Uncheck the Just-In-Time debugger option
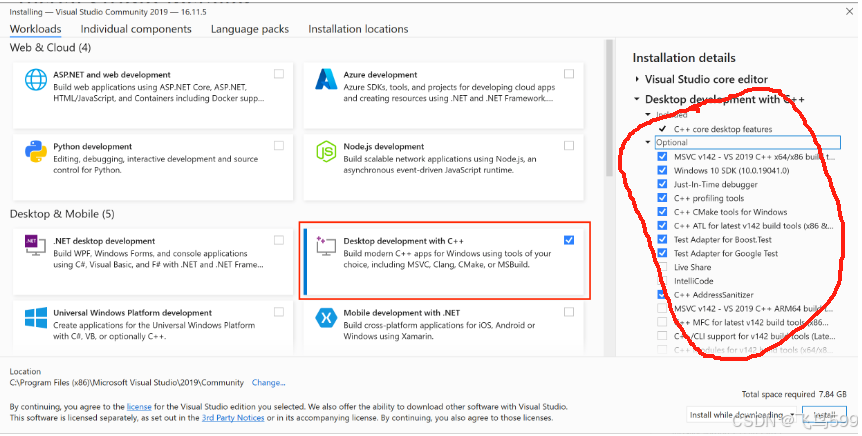This screenshot has width=862, height=436. (x=662, y=184)
